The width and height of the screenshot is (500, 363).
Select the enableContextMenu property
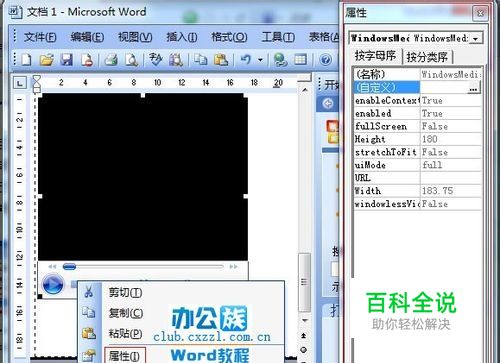(387, 100)
